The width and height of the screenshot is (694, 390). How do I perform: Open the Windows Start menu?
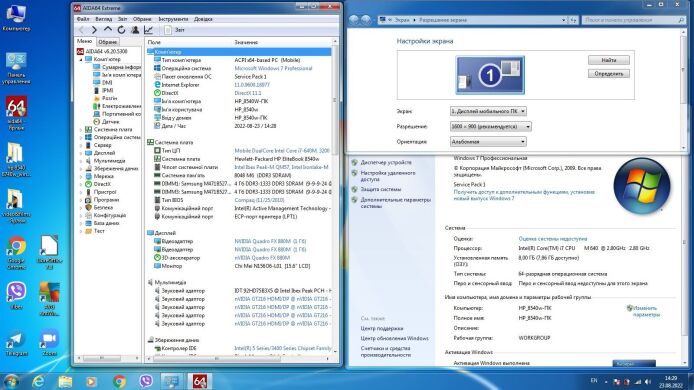[x=10, y=381]
